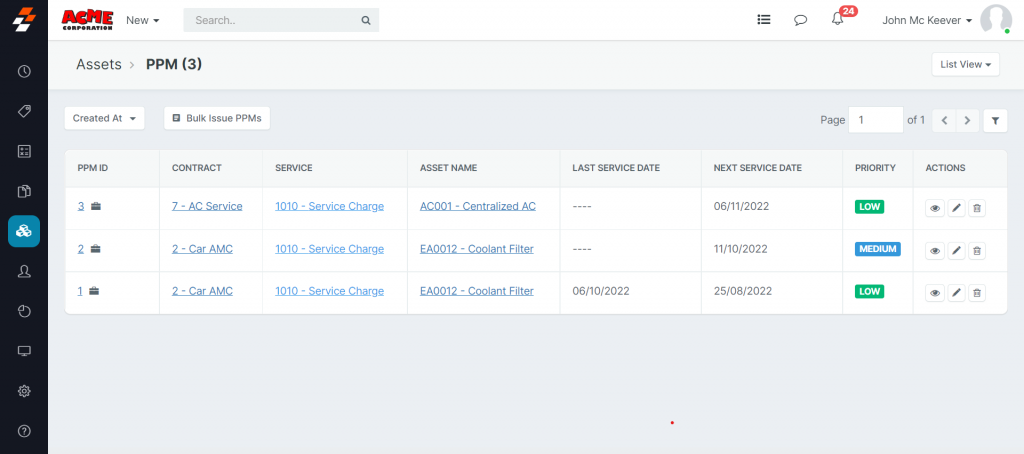Screen dimensions: 1024x454
Task: Select the Assets cubes icon in sidebar
Action: 24,231
